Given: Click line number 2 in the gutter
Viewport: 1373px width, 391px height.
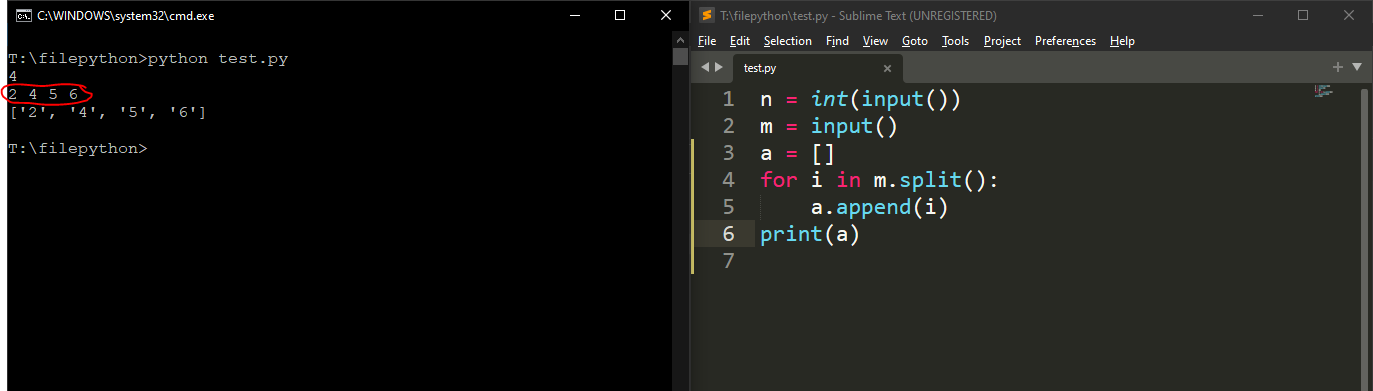Looking at the screenshot, I should coord(728,126).
